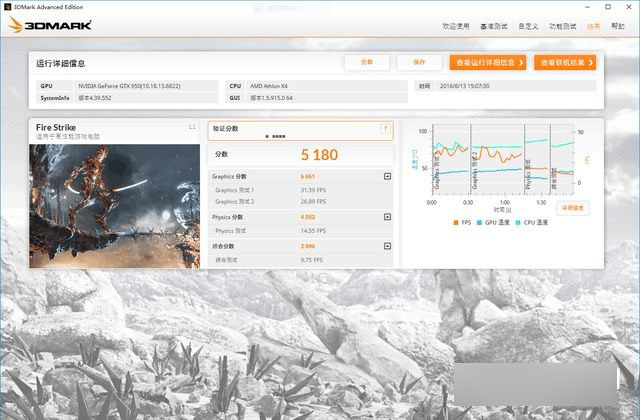The width and height of the screenshot is (640, 420).
Task: Collapse the 综合分数 combined score section
Action: [x=387, y=246]
